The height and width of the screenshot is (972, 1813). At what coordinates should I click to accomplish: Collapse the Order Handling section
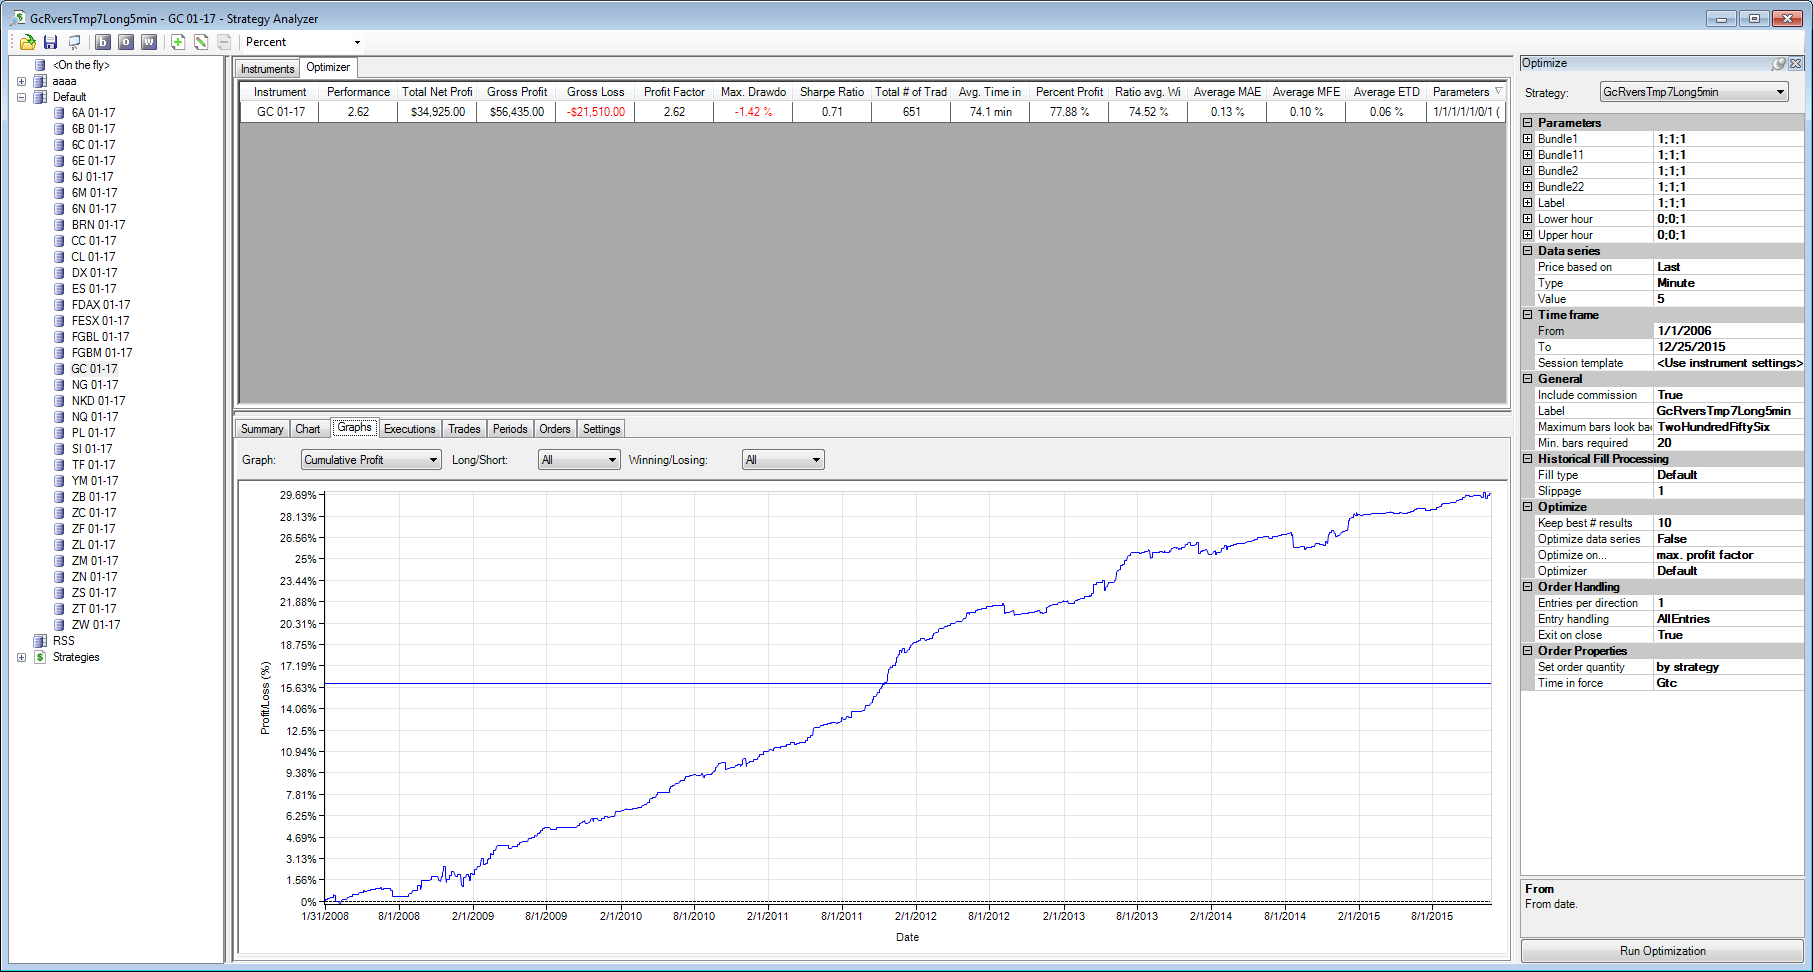click(1528, 587)
